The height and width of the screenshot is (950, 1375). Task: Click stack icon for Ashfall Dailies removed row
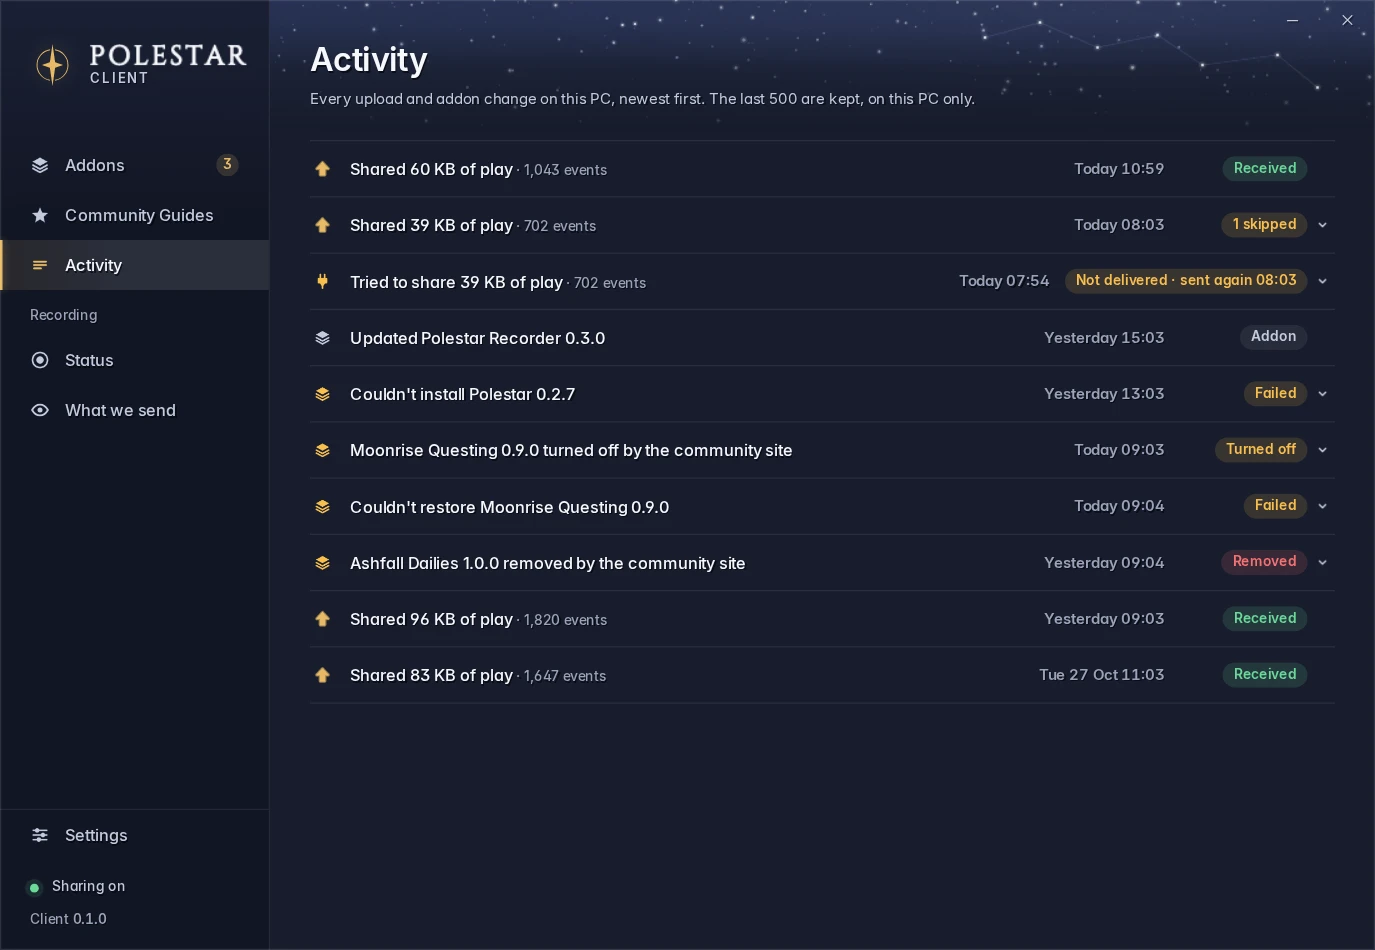click(x=322, y=563)
